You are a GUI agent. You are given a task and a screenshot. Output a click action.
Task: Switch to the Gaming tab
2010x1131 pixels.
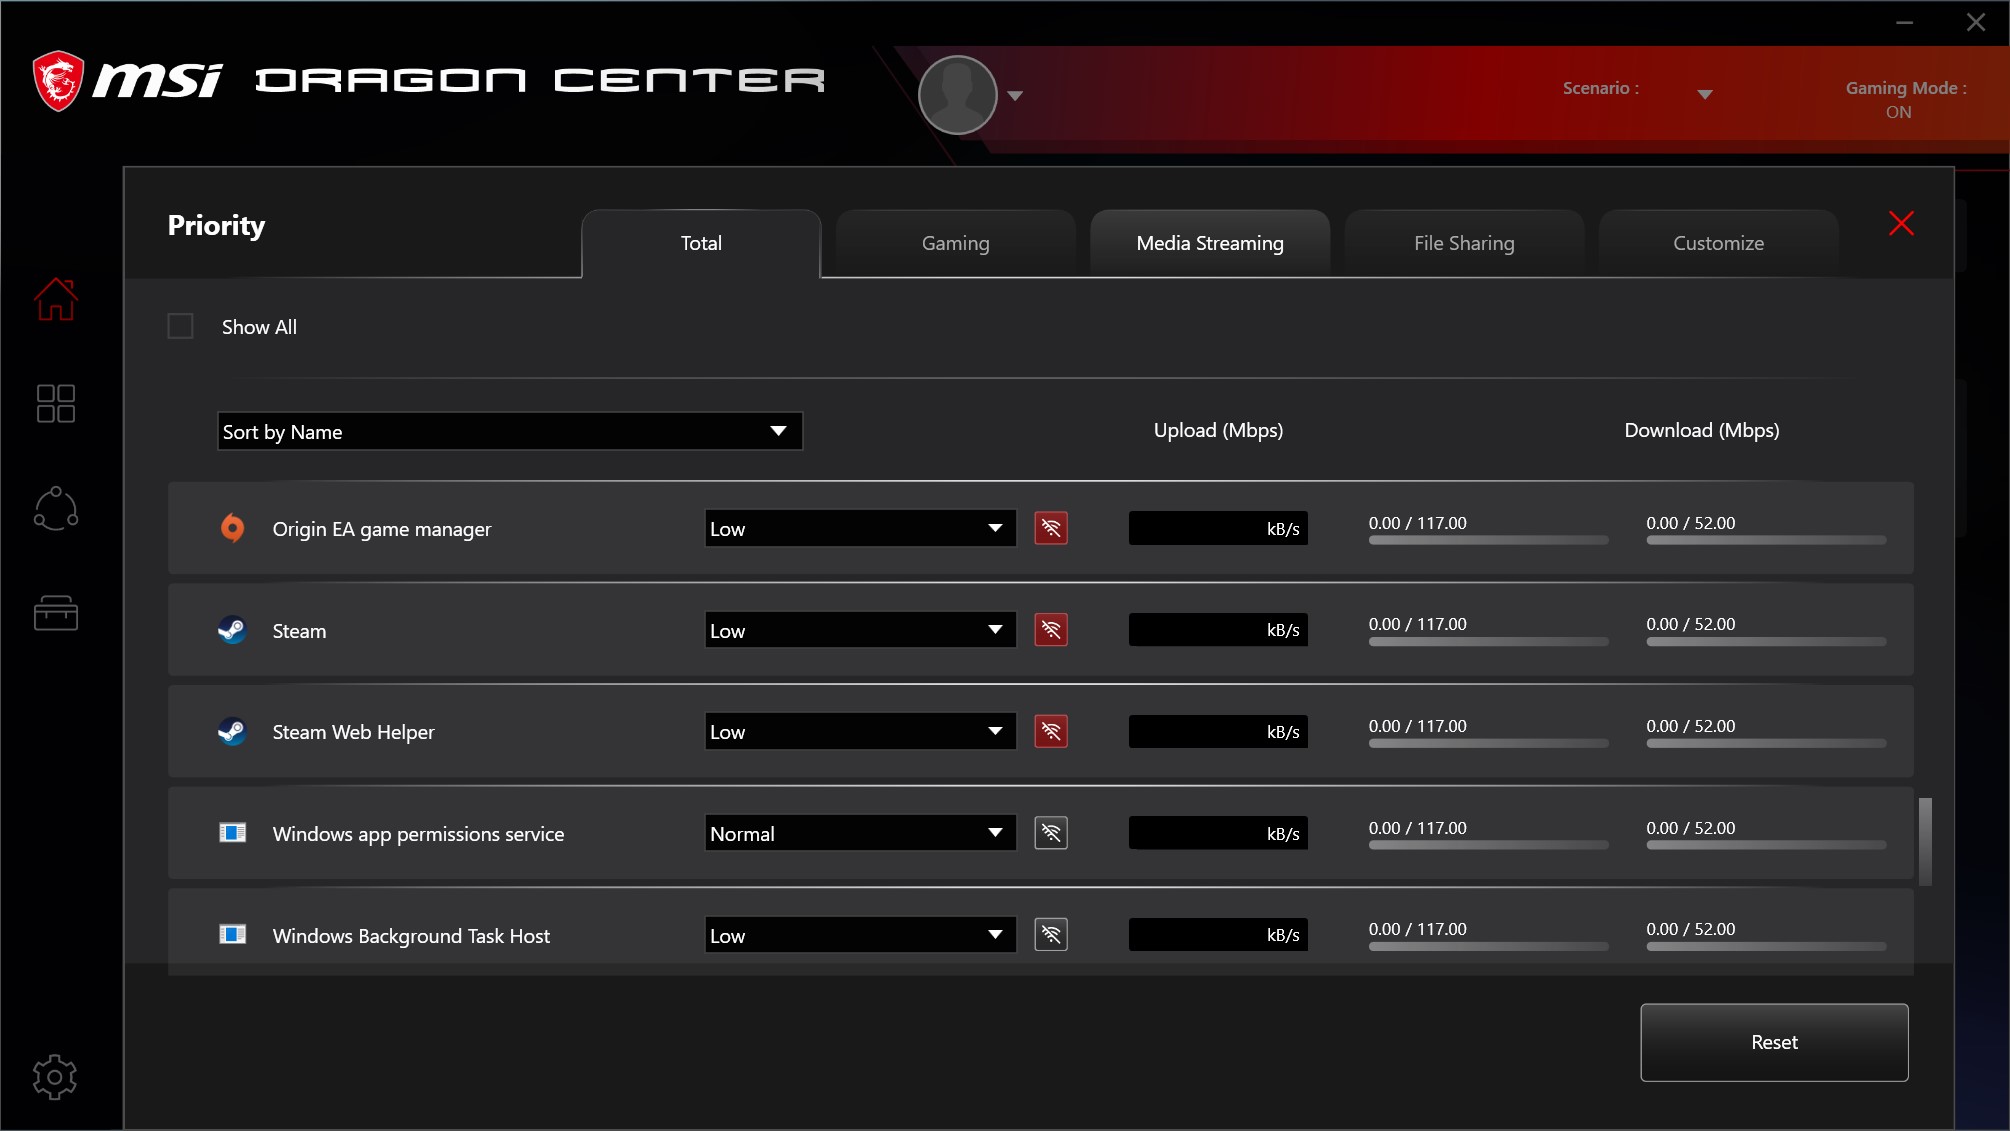956,243
